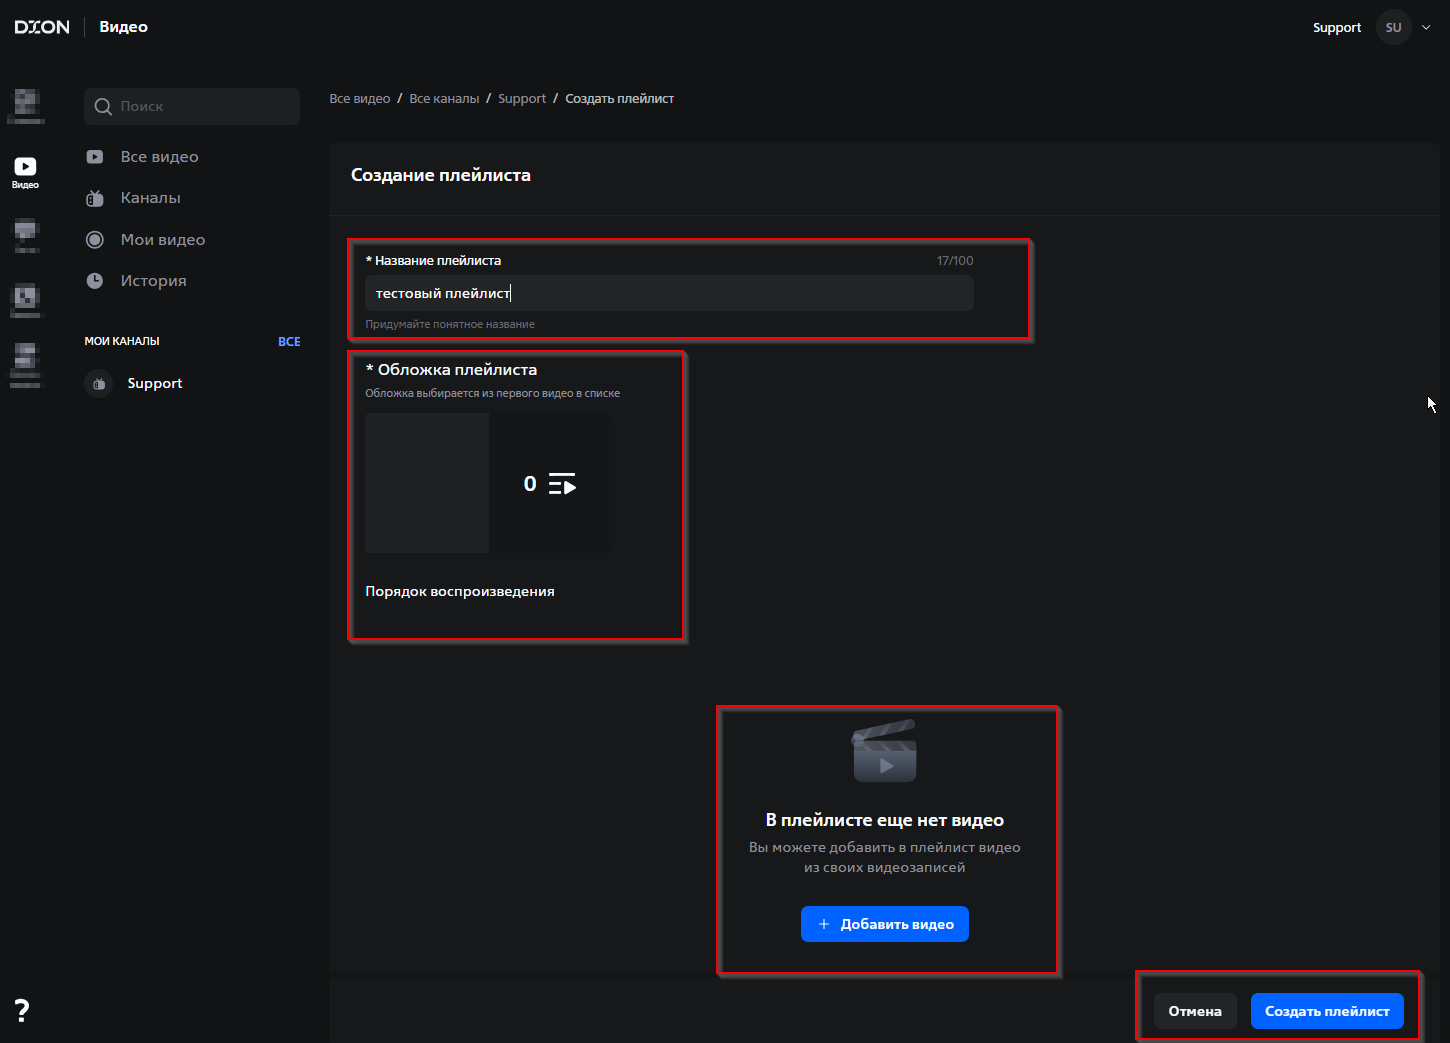
Task: Click the DION logo
Action: [42, 27]
